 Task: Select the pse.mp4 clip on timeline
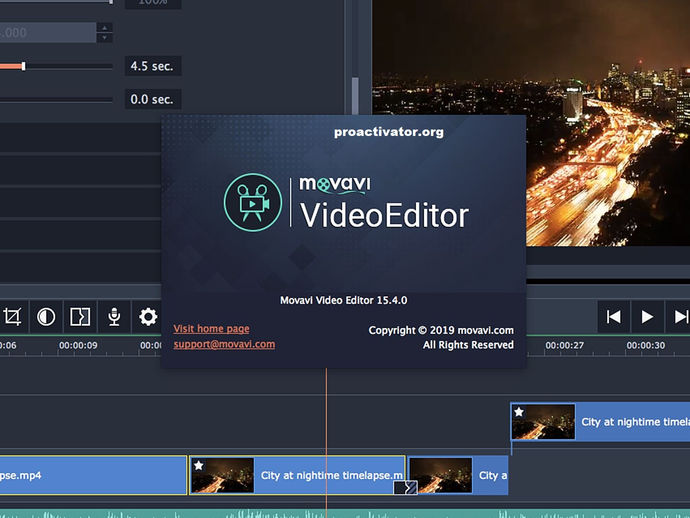[93, 475]
